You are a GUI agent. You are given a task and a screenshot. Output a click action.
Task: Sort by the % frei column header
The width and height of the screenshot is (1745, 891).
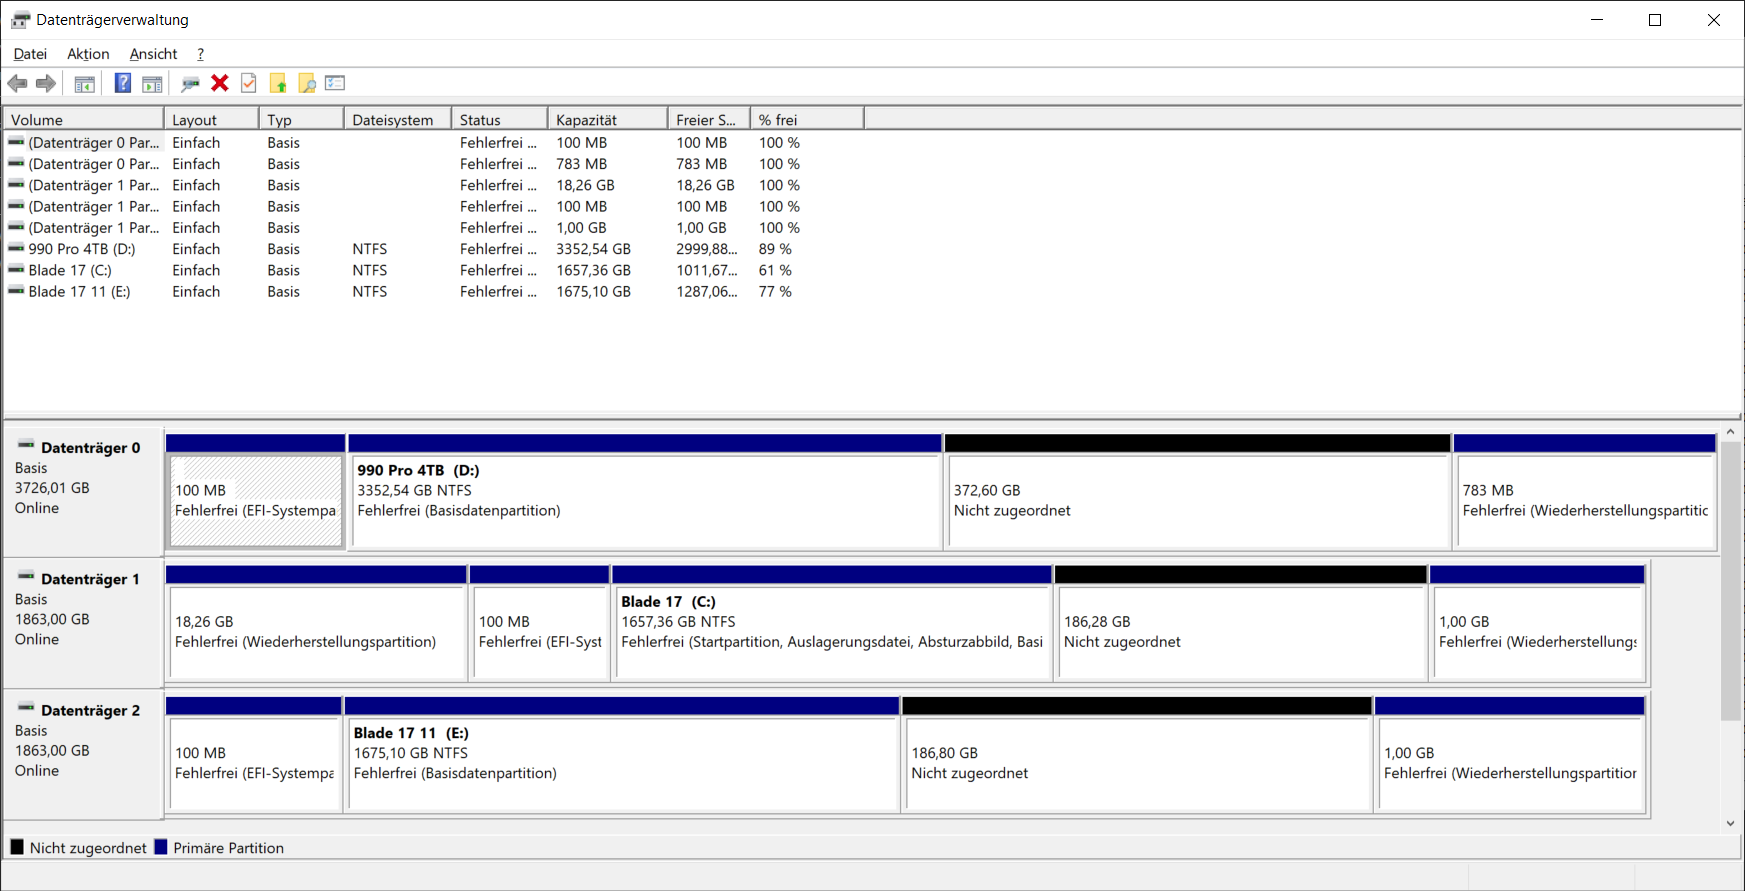(x=806, y=120)
